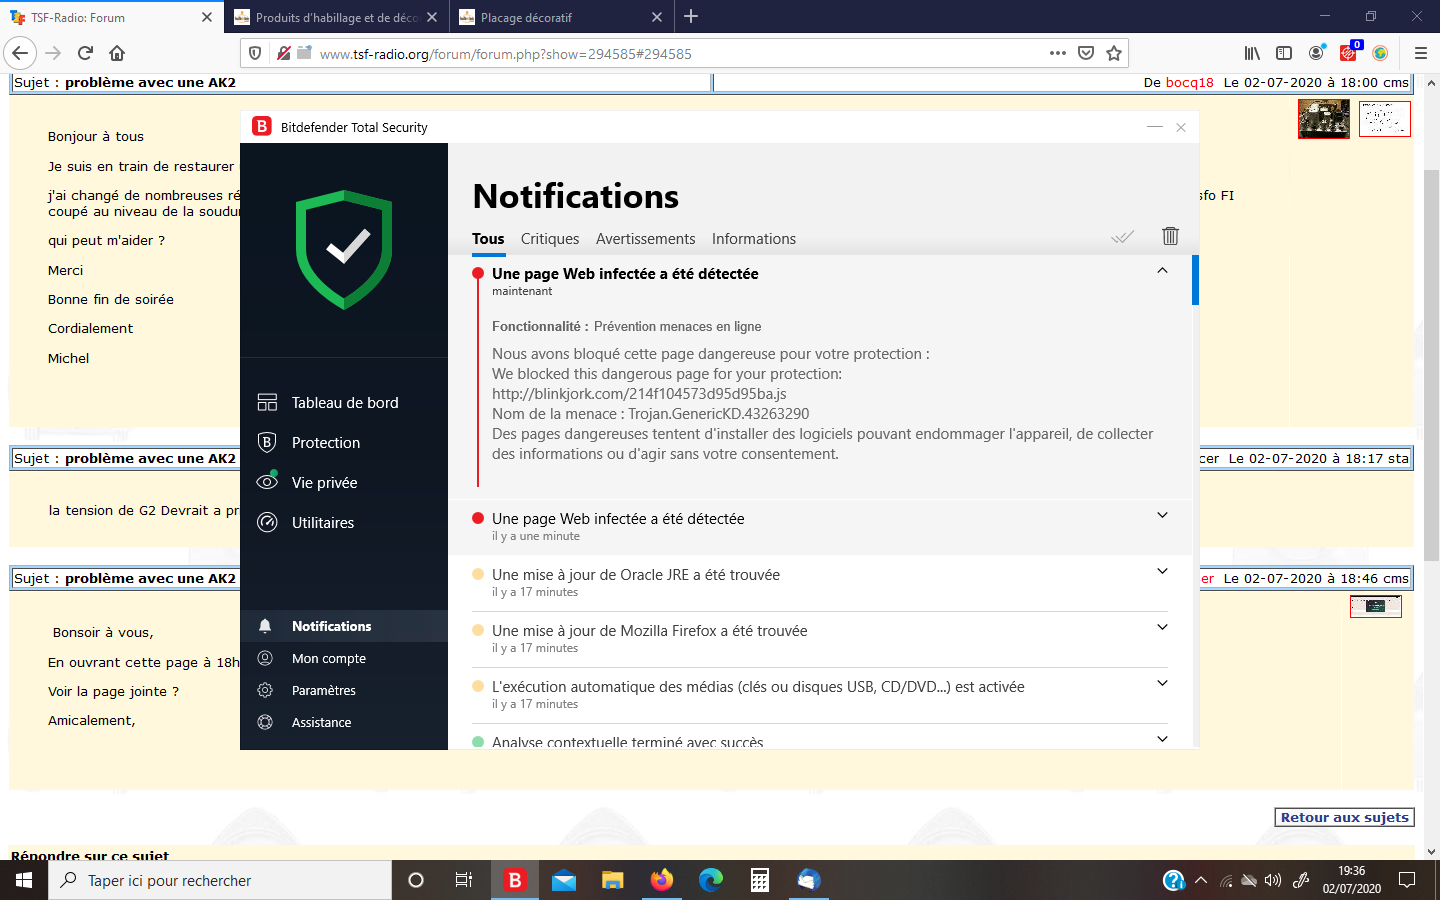Open Firefox hamburger menu

click(x=1420, y=53)
